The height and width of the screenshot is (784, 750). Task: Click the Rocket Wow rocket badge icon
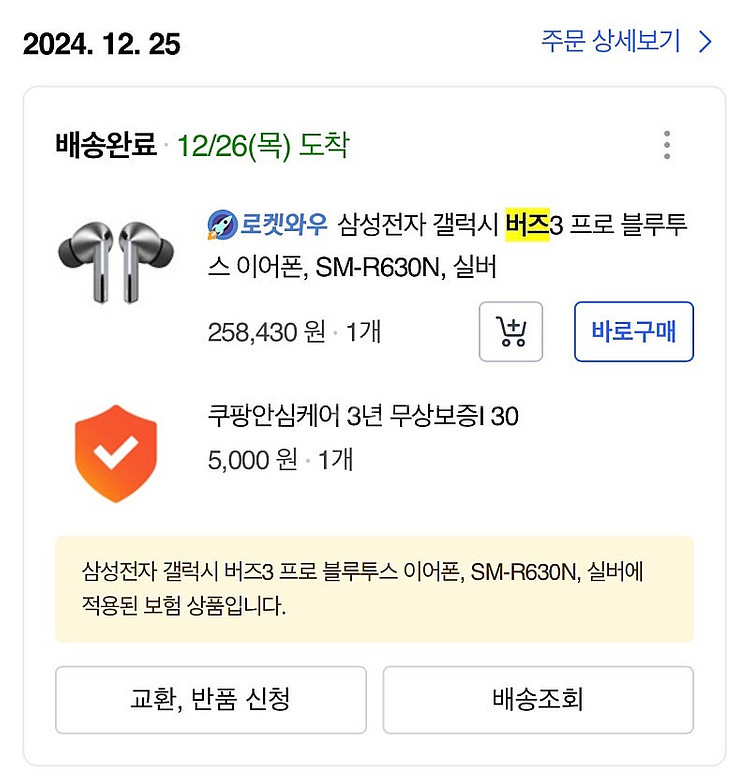(x=221, y=223)
